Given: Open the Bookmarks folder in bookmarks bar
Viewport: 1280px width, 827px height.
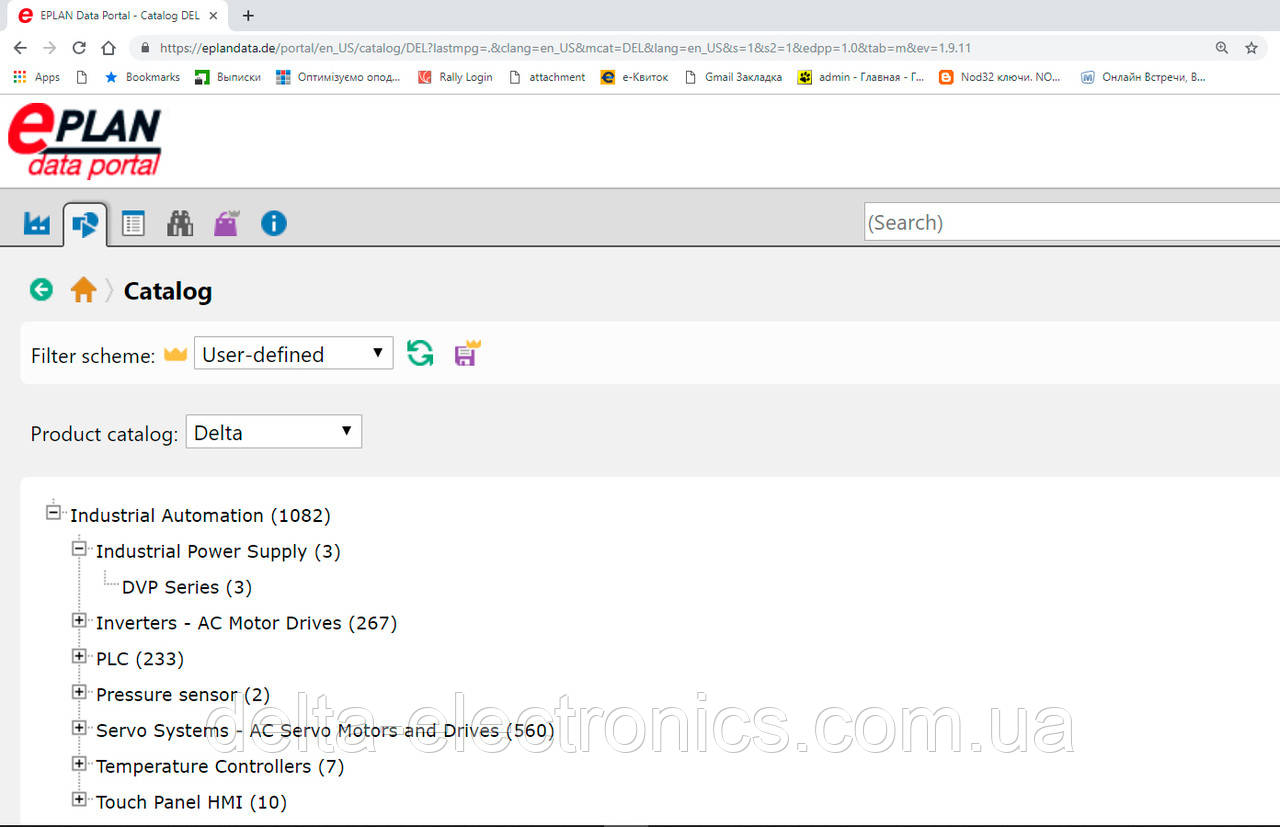Looking at the screenshot, I should click(x=142, y=77).
